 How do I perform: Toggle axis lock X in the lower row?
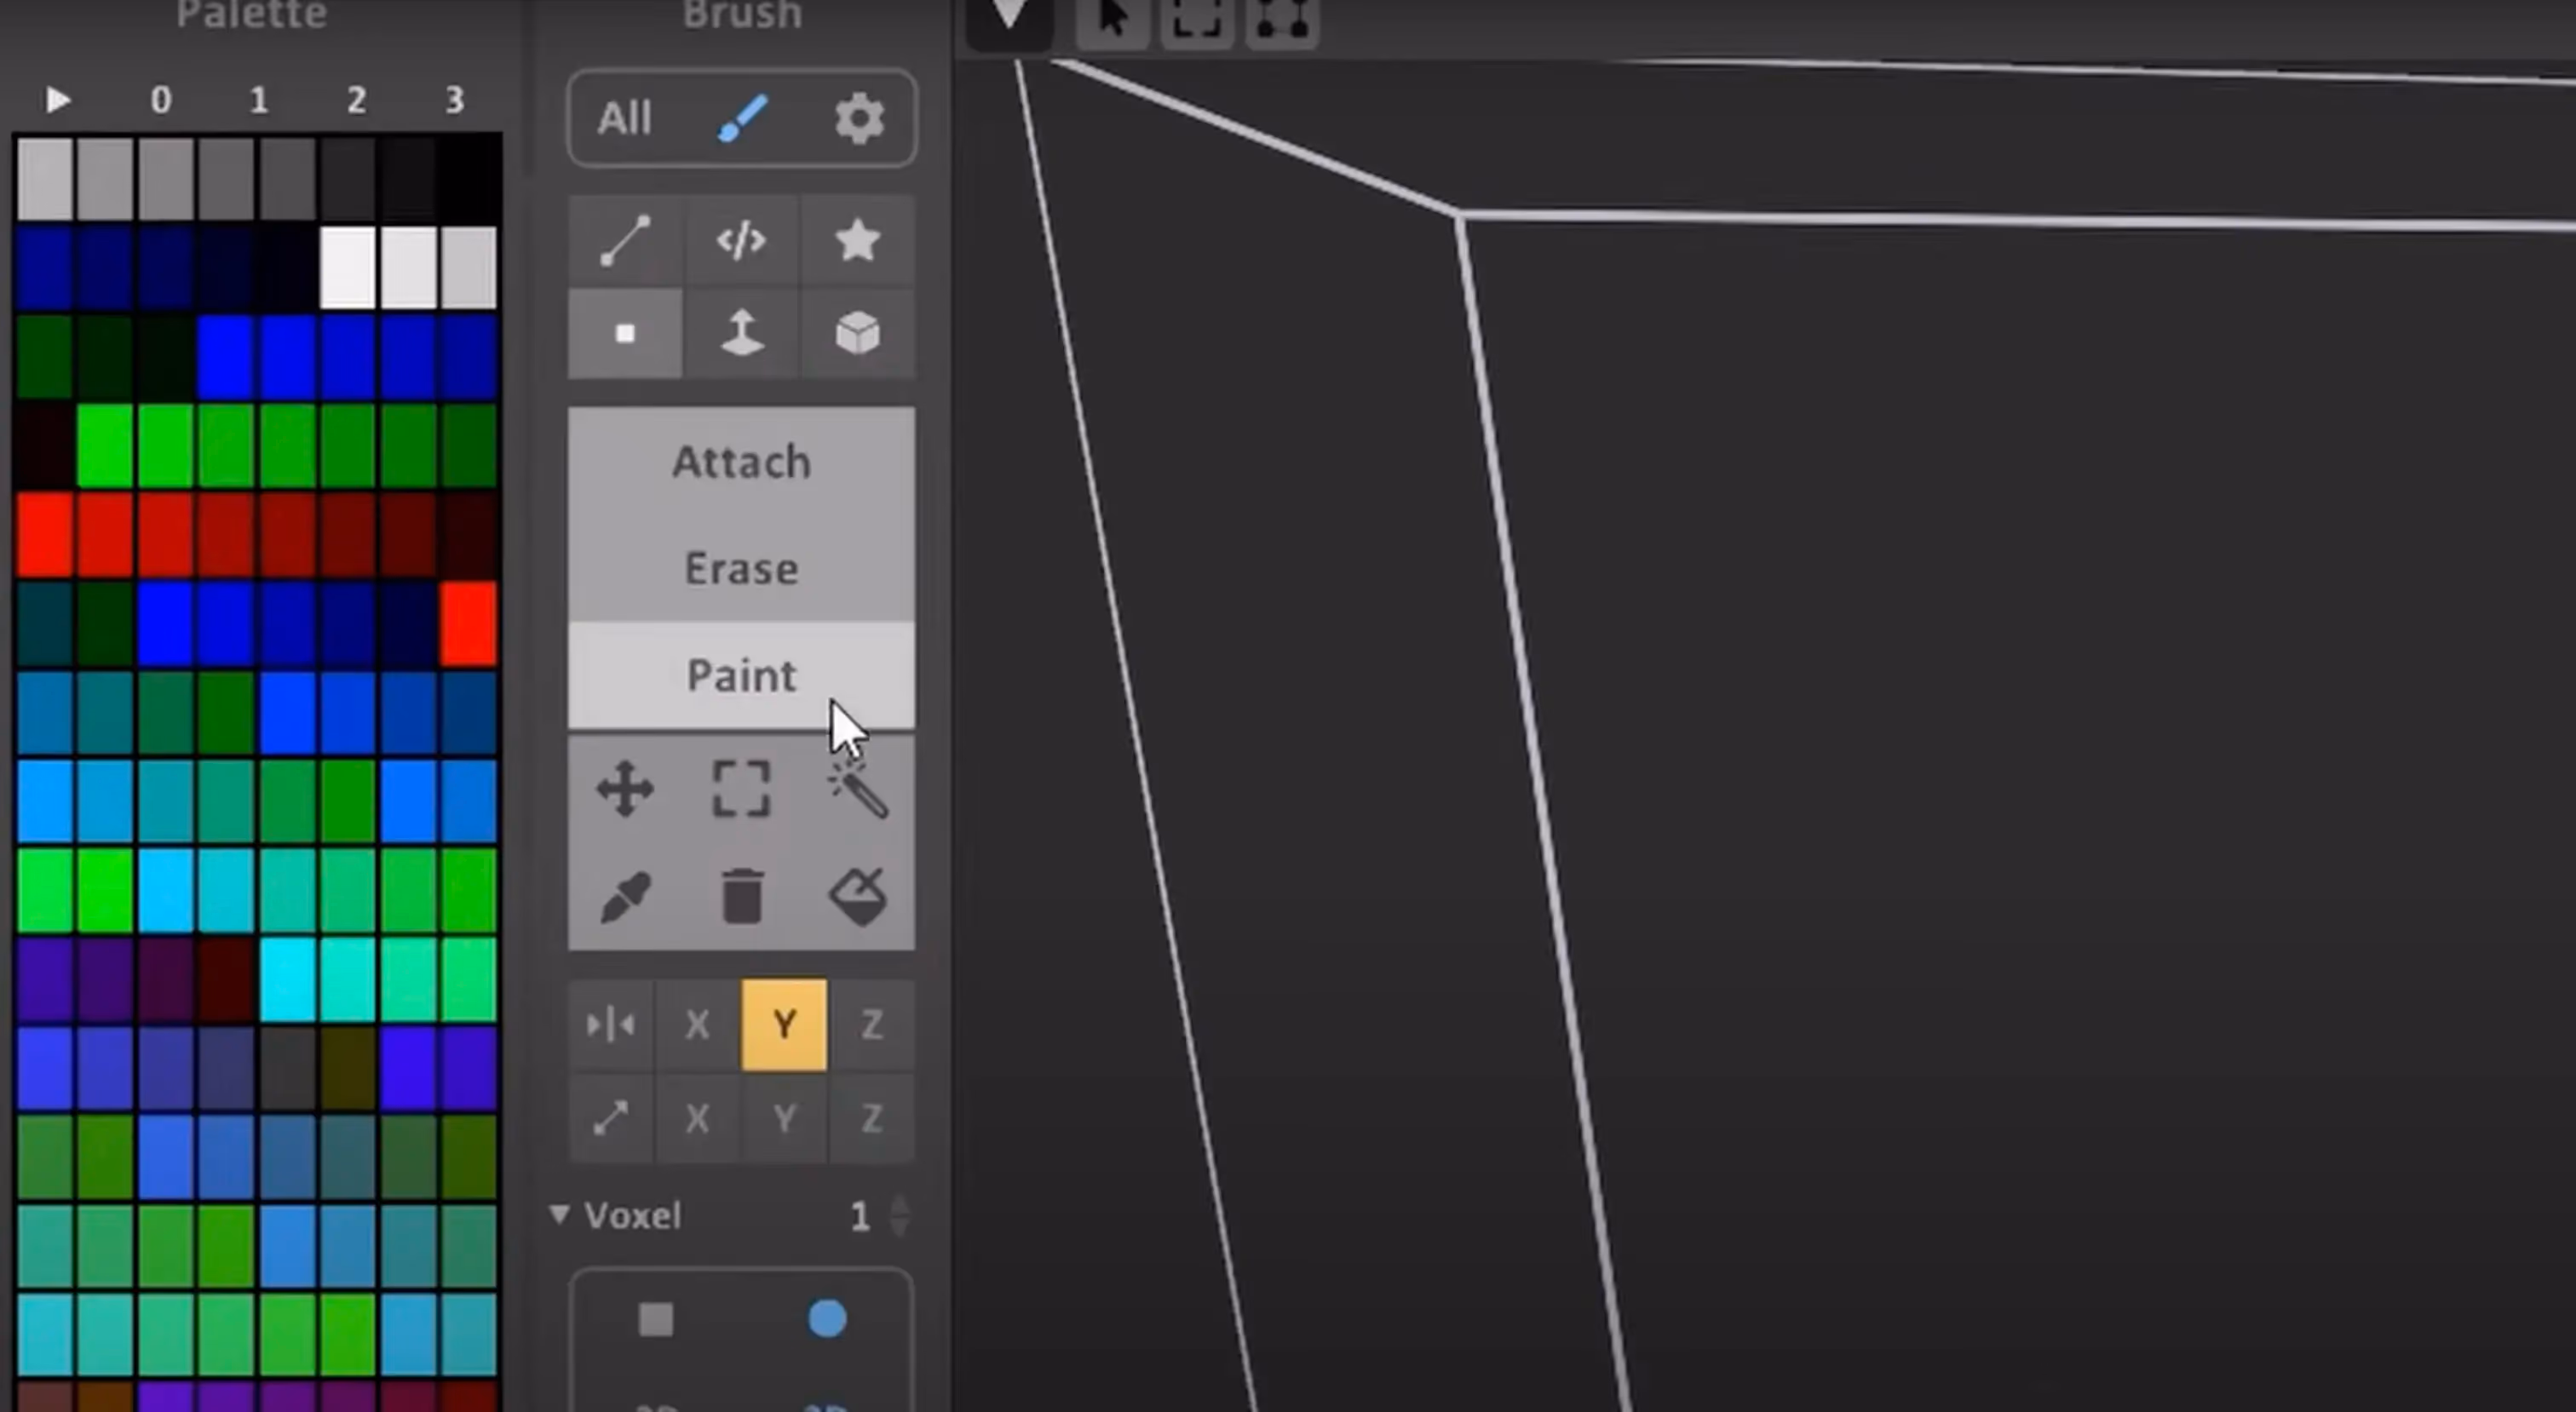click(697, 1118)
